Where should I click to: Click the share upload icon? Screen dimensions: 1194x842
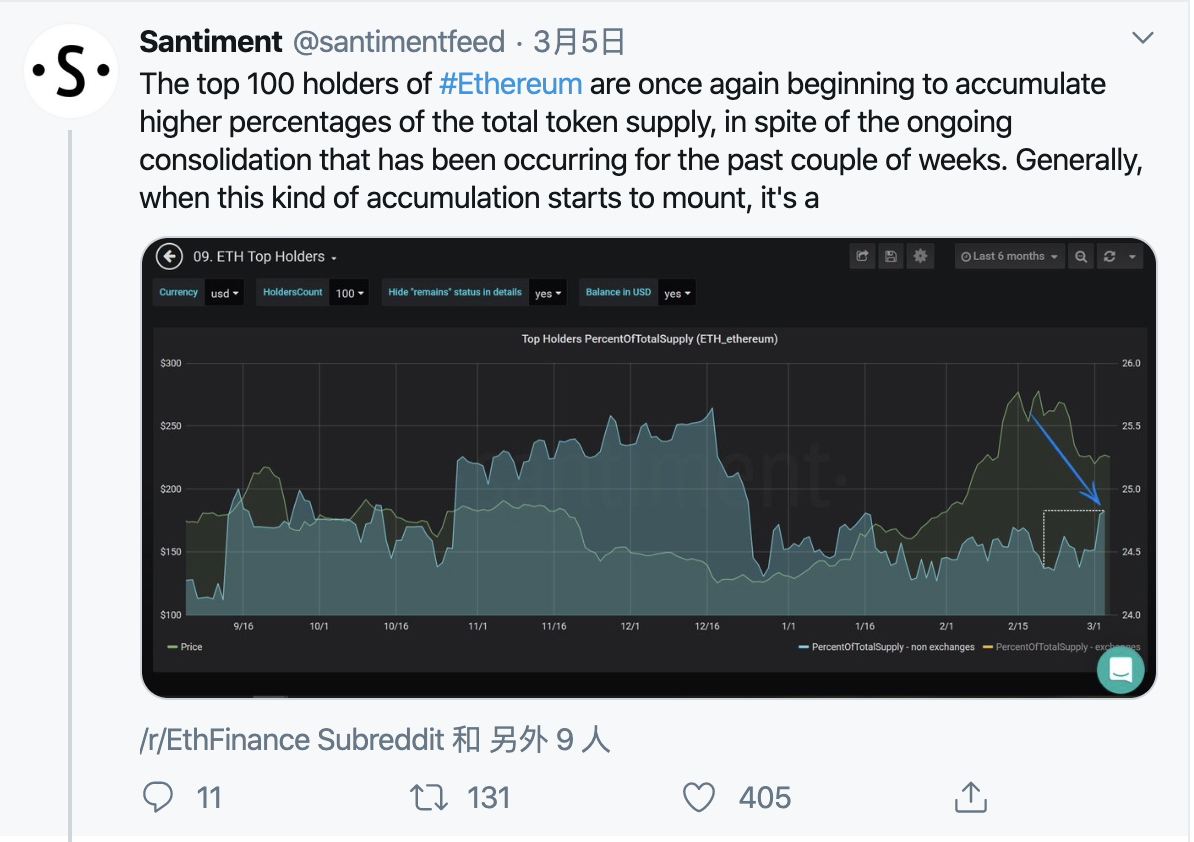[x=970, y=797]
